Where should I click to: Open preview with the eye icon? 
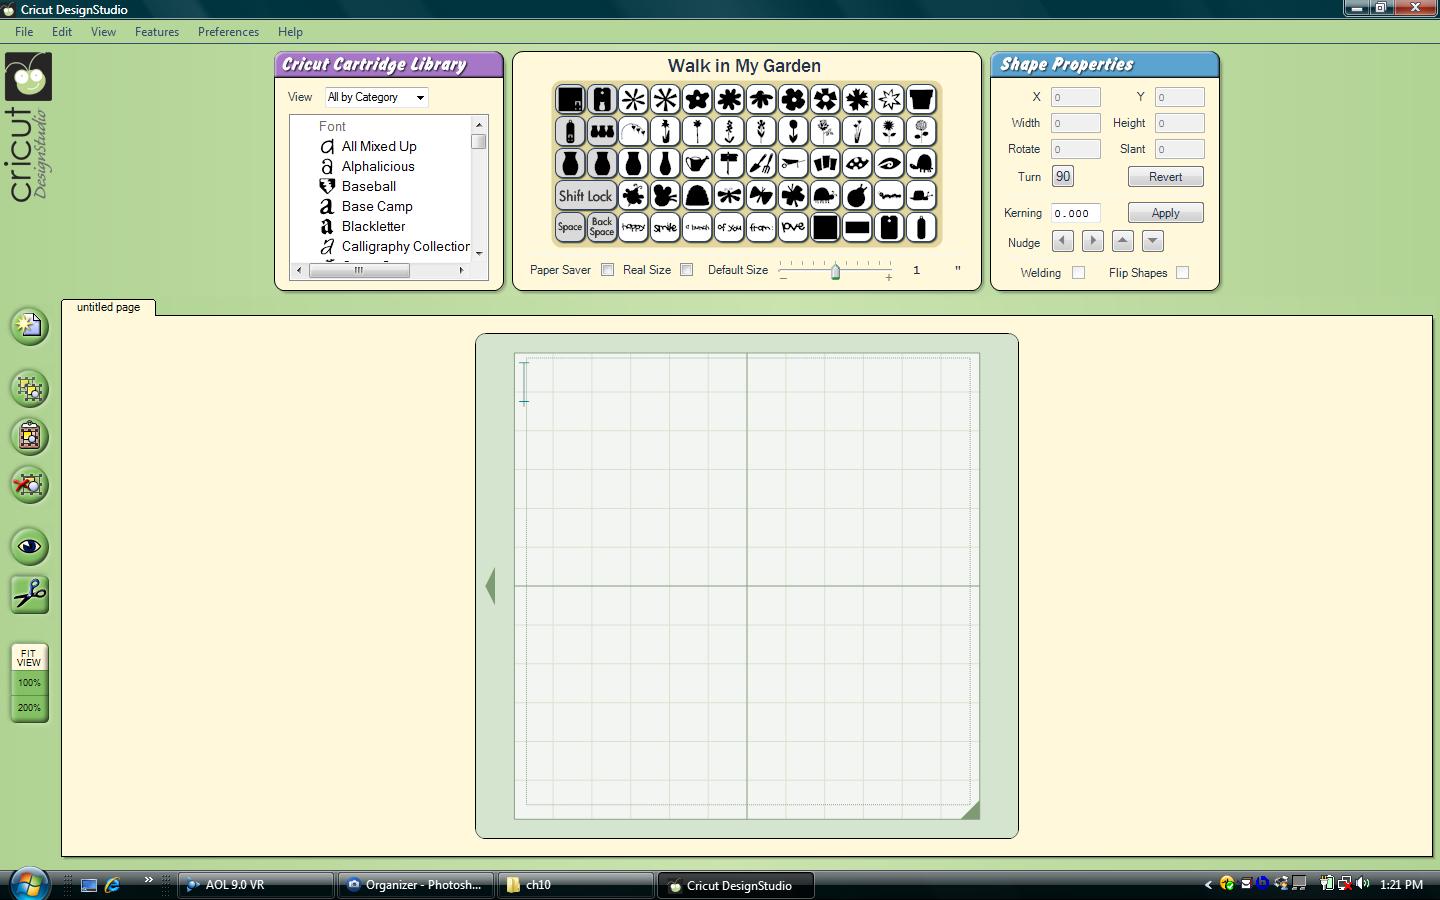pos(29,546)
